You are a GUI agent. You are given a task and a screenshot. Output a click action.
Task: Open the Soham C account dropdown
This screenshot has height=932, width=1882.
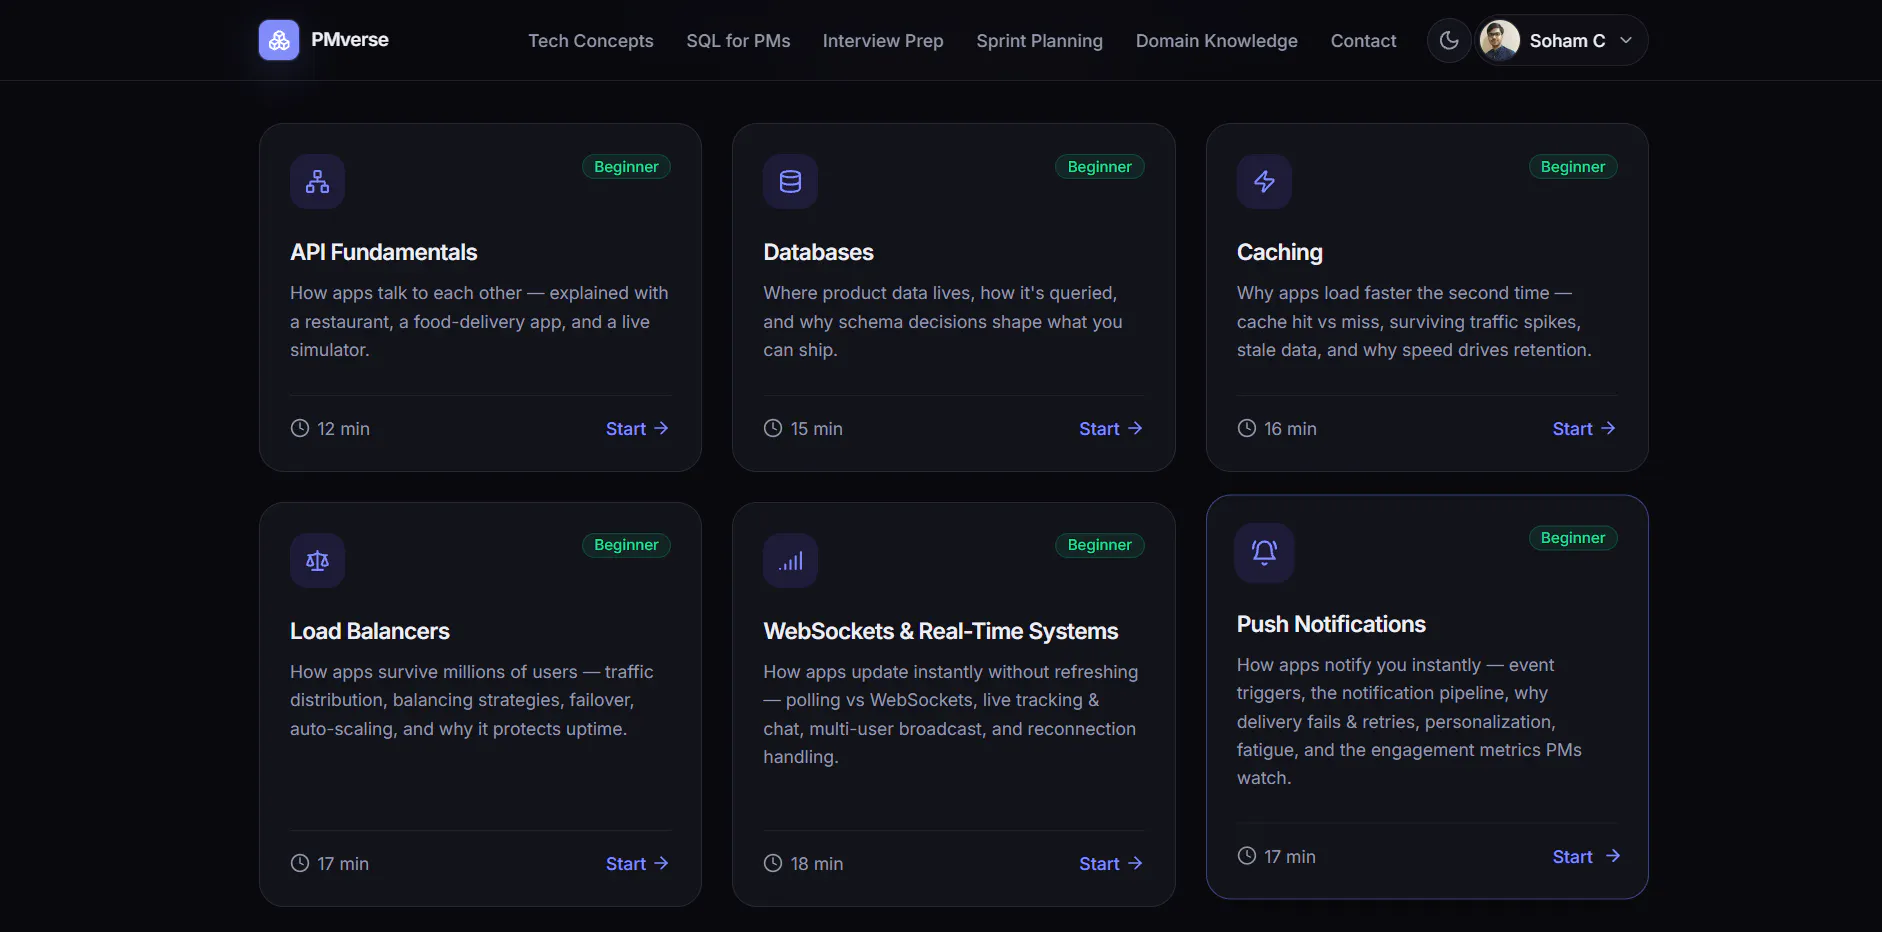1563,41
